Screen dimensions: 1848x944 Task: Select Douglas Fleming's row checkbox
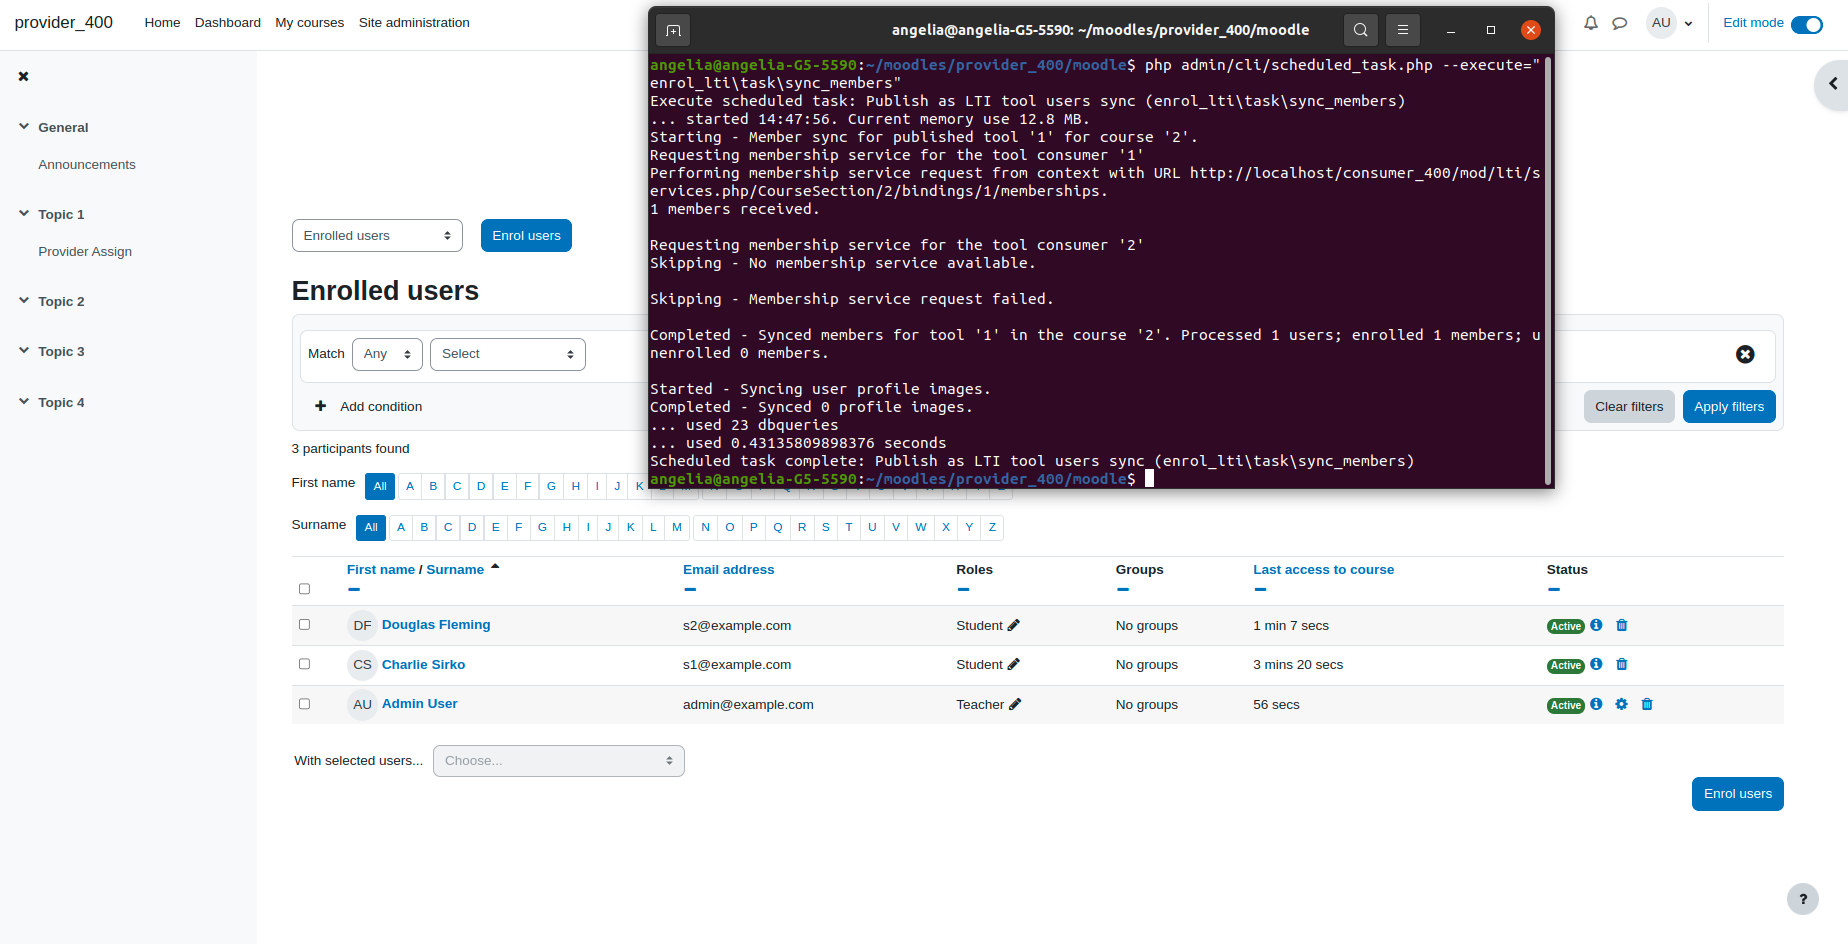point(304,625)
